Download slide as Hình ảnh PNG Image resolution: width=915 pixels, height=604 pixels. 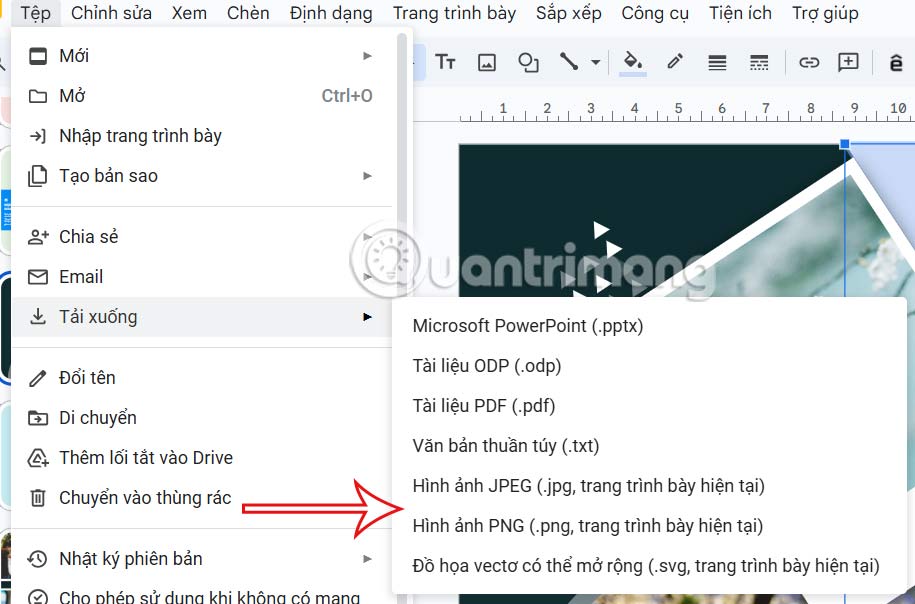(x=587, y=525)
